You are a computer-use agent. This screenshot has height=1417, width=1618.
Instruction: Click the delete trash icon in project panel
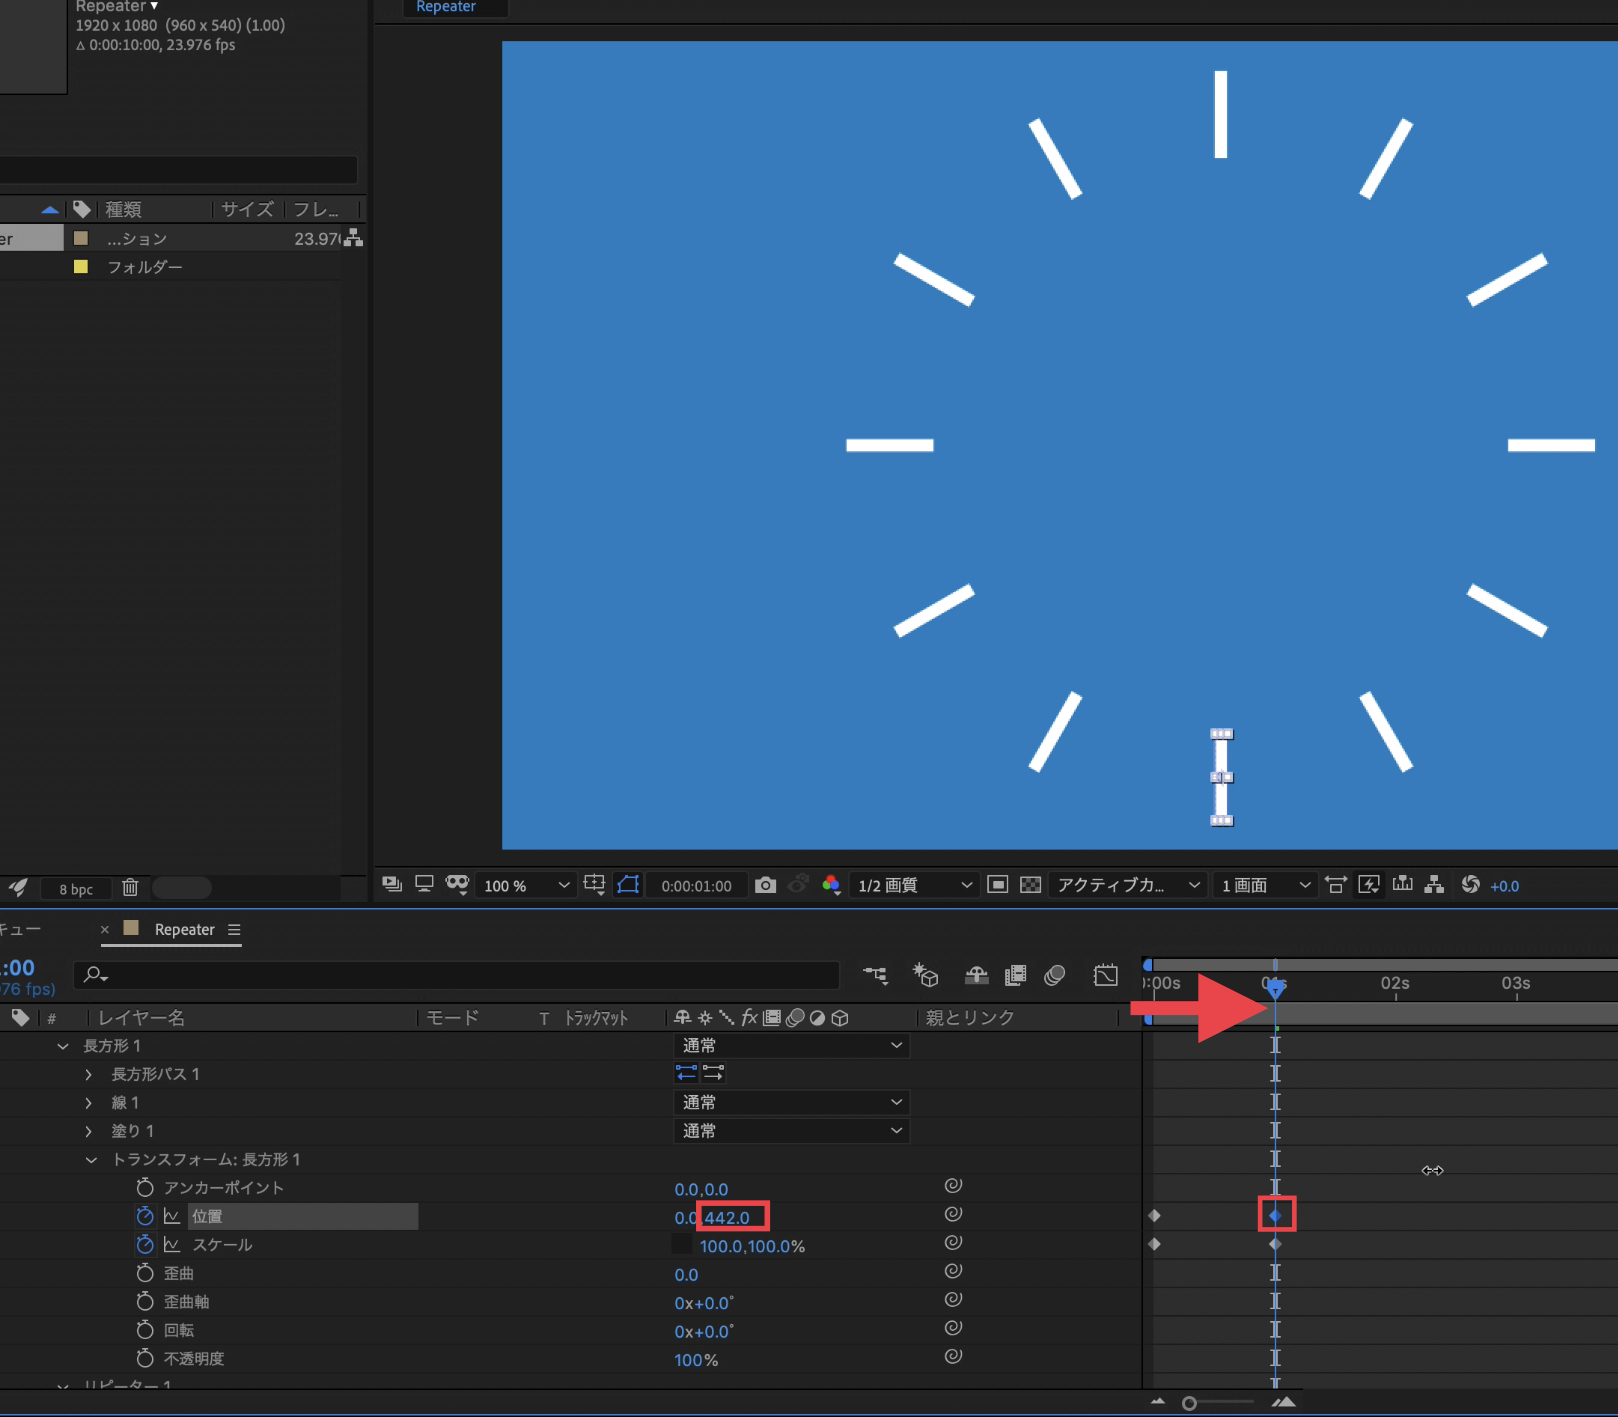click(x=130, y=888)
